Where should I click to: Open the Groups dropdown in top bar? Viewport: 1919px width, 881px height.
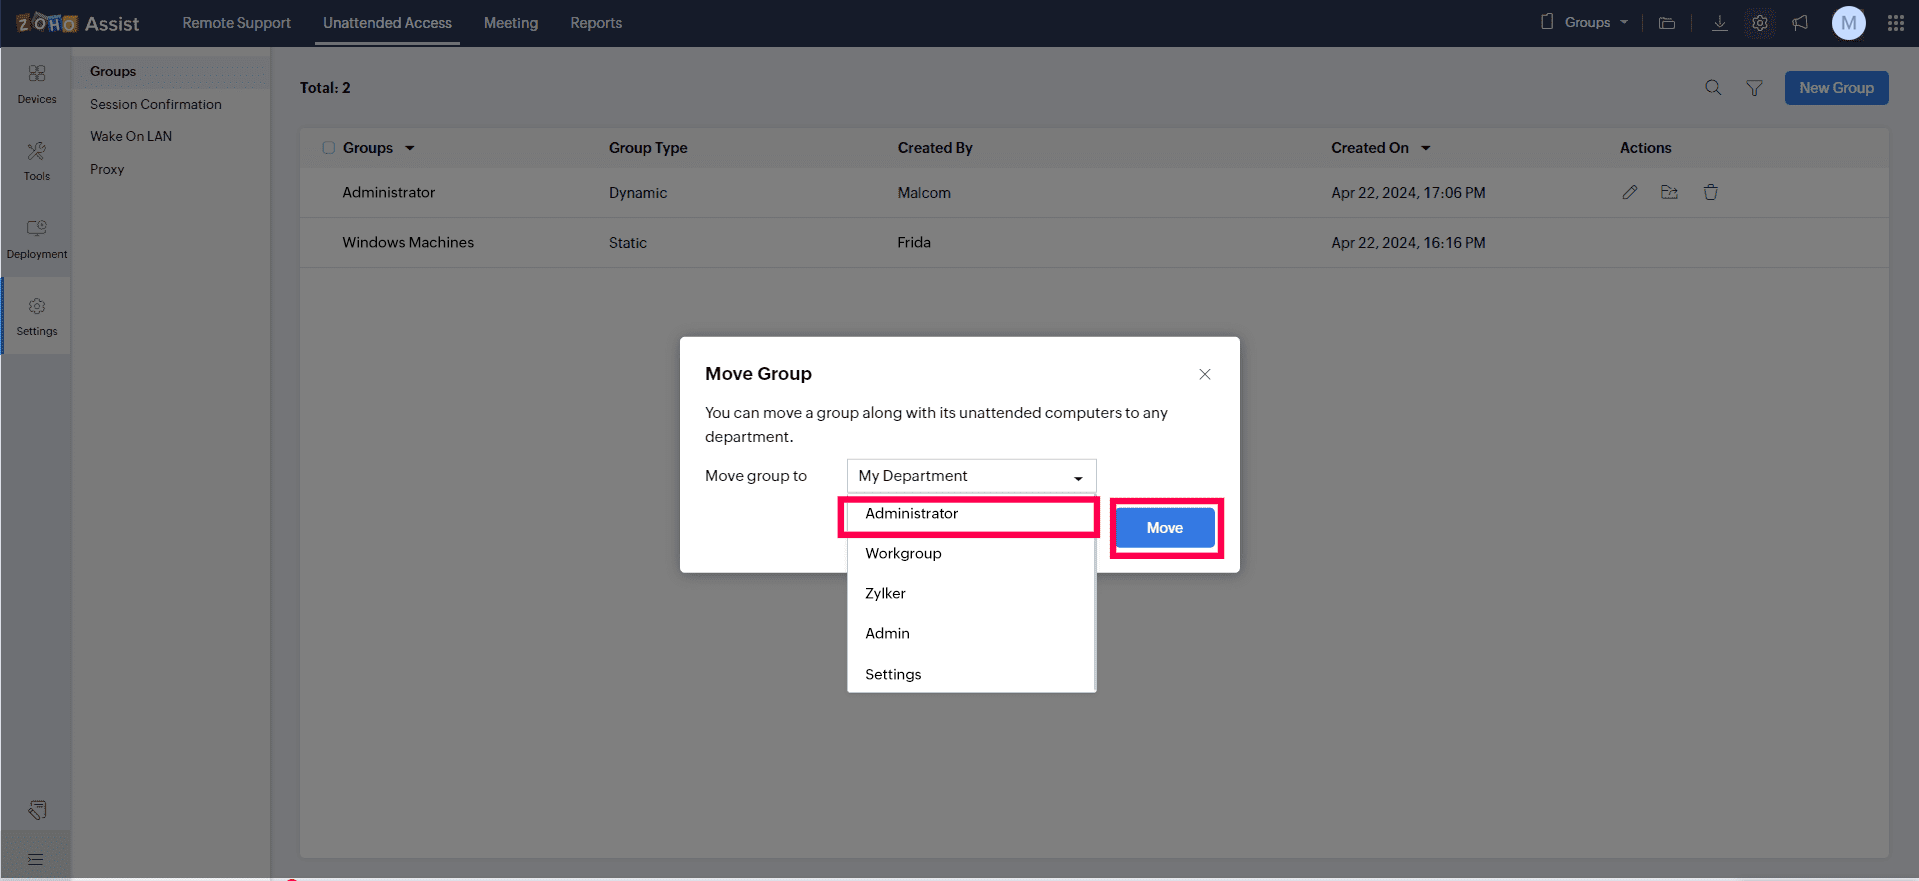tap(1585, 23)
